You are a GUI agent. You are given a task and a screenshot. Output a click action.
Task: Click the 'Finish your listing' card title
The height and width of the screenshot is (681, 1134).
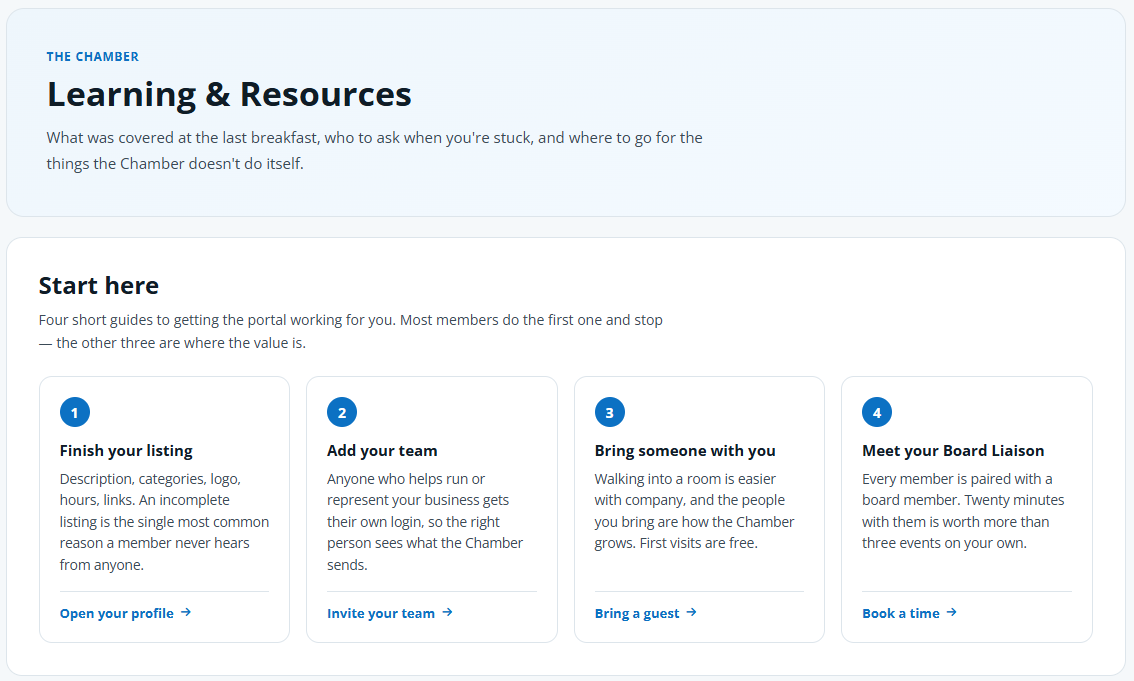[126, 450]
